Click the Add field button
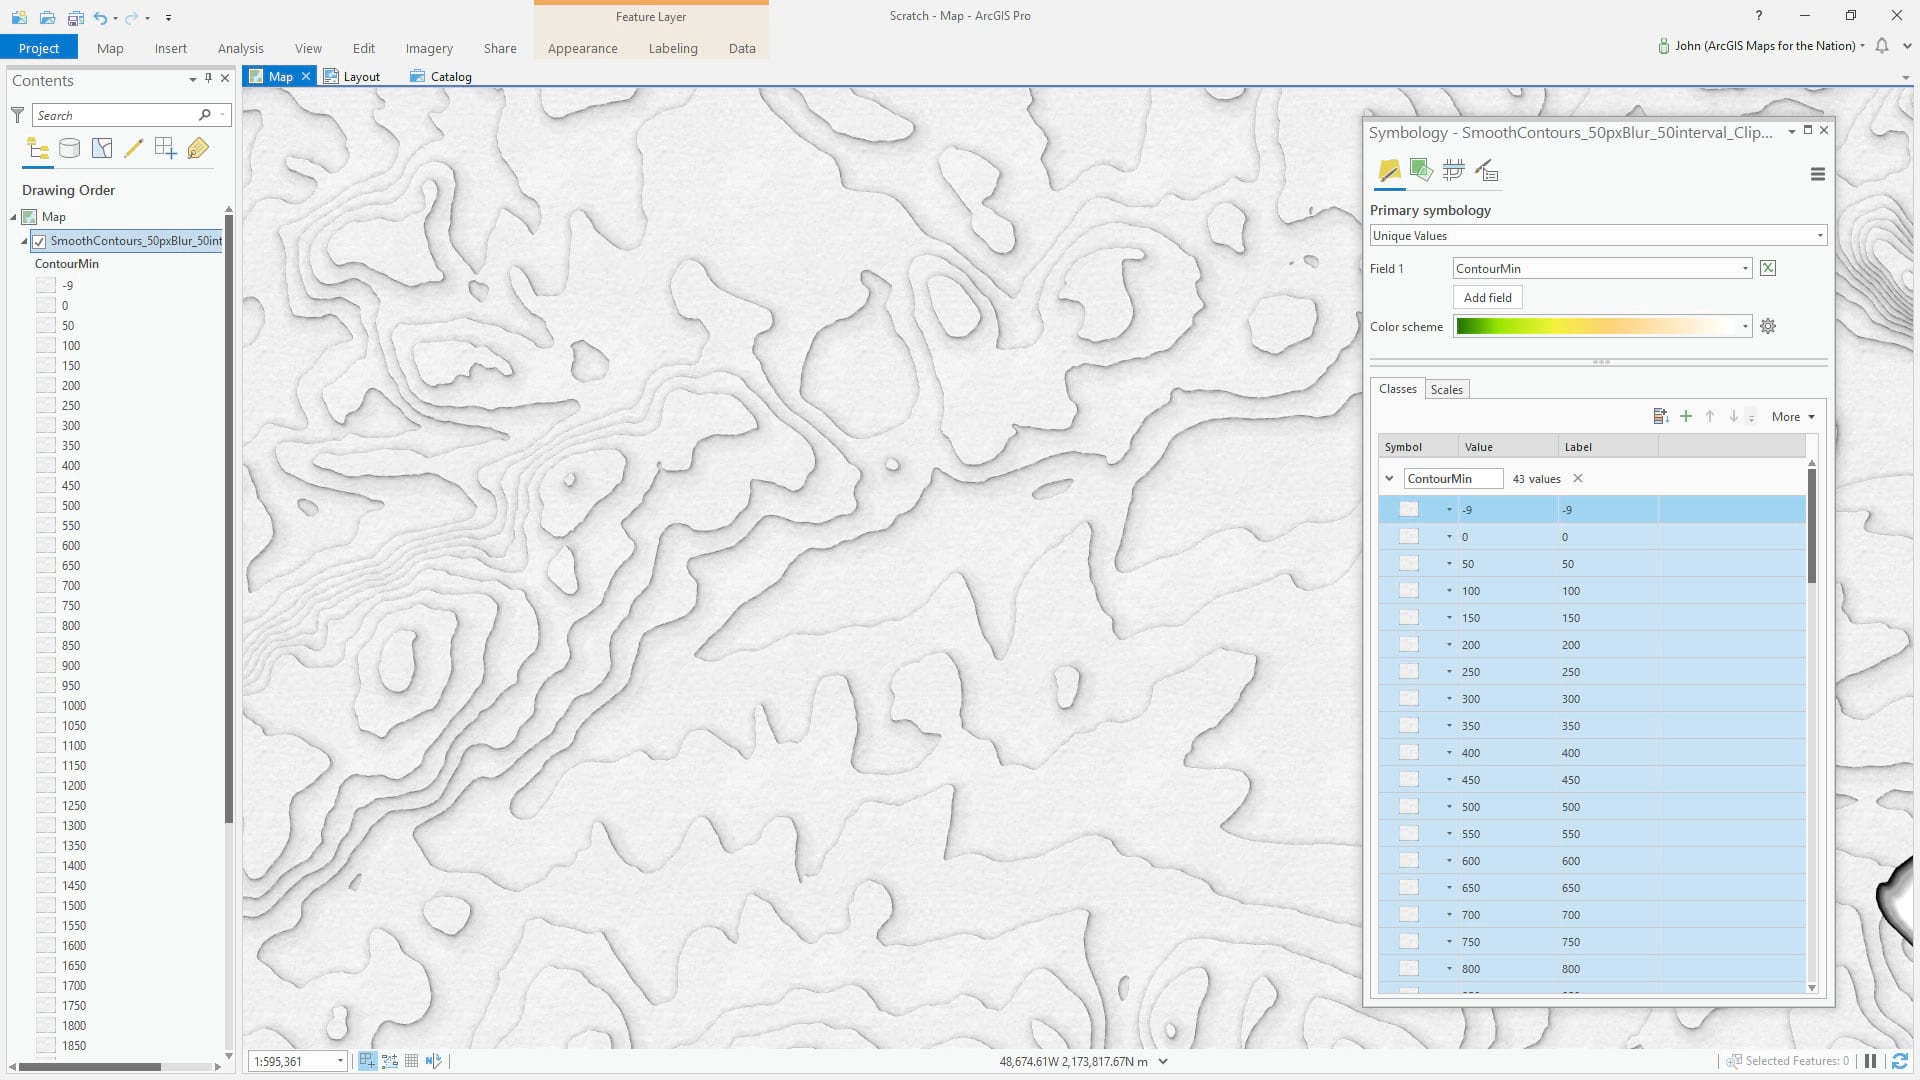 point(1487,298)
